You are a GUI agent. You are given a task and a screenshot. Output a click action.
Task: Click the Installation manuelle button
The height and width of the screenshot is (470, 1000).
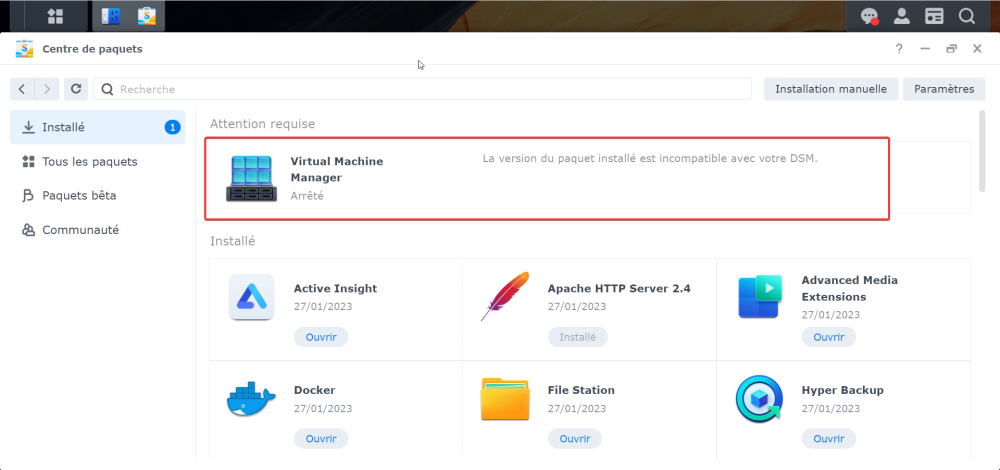pyautogui.click(x=831, y=89)
